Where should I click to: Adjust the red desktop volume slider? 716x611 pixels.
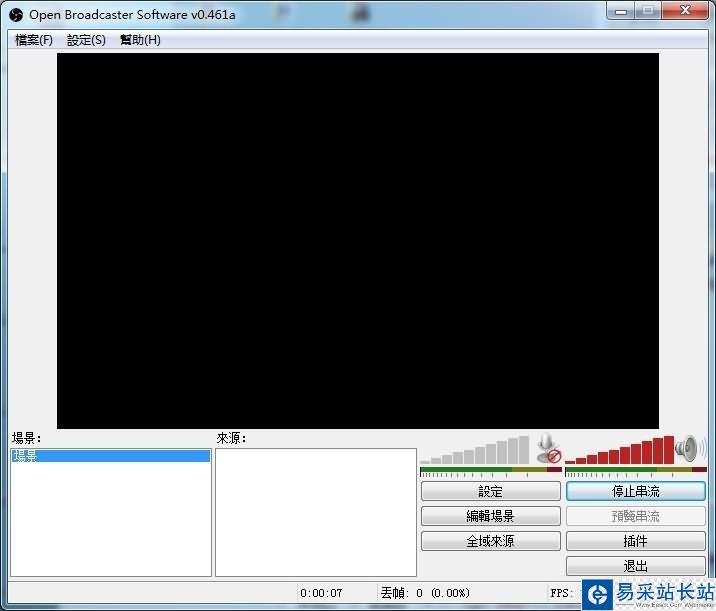point(620,450)
